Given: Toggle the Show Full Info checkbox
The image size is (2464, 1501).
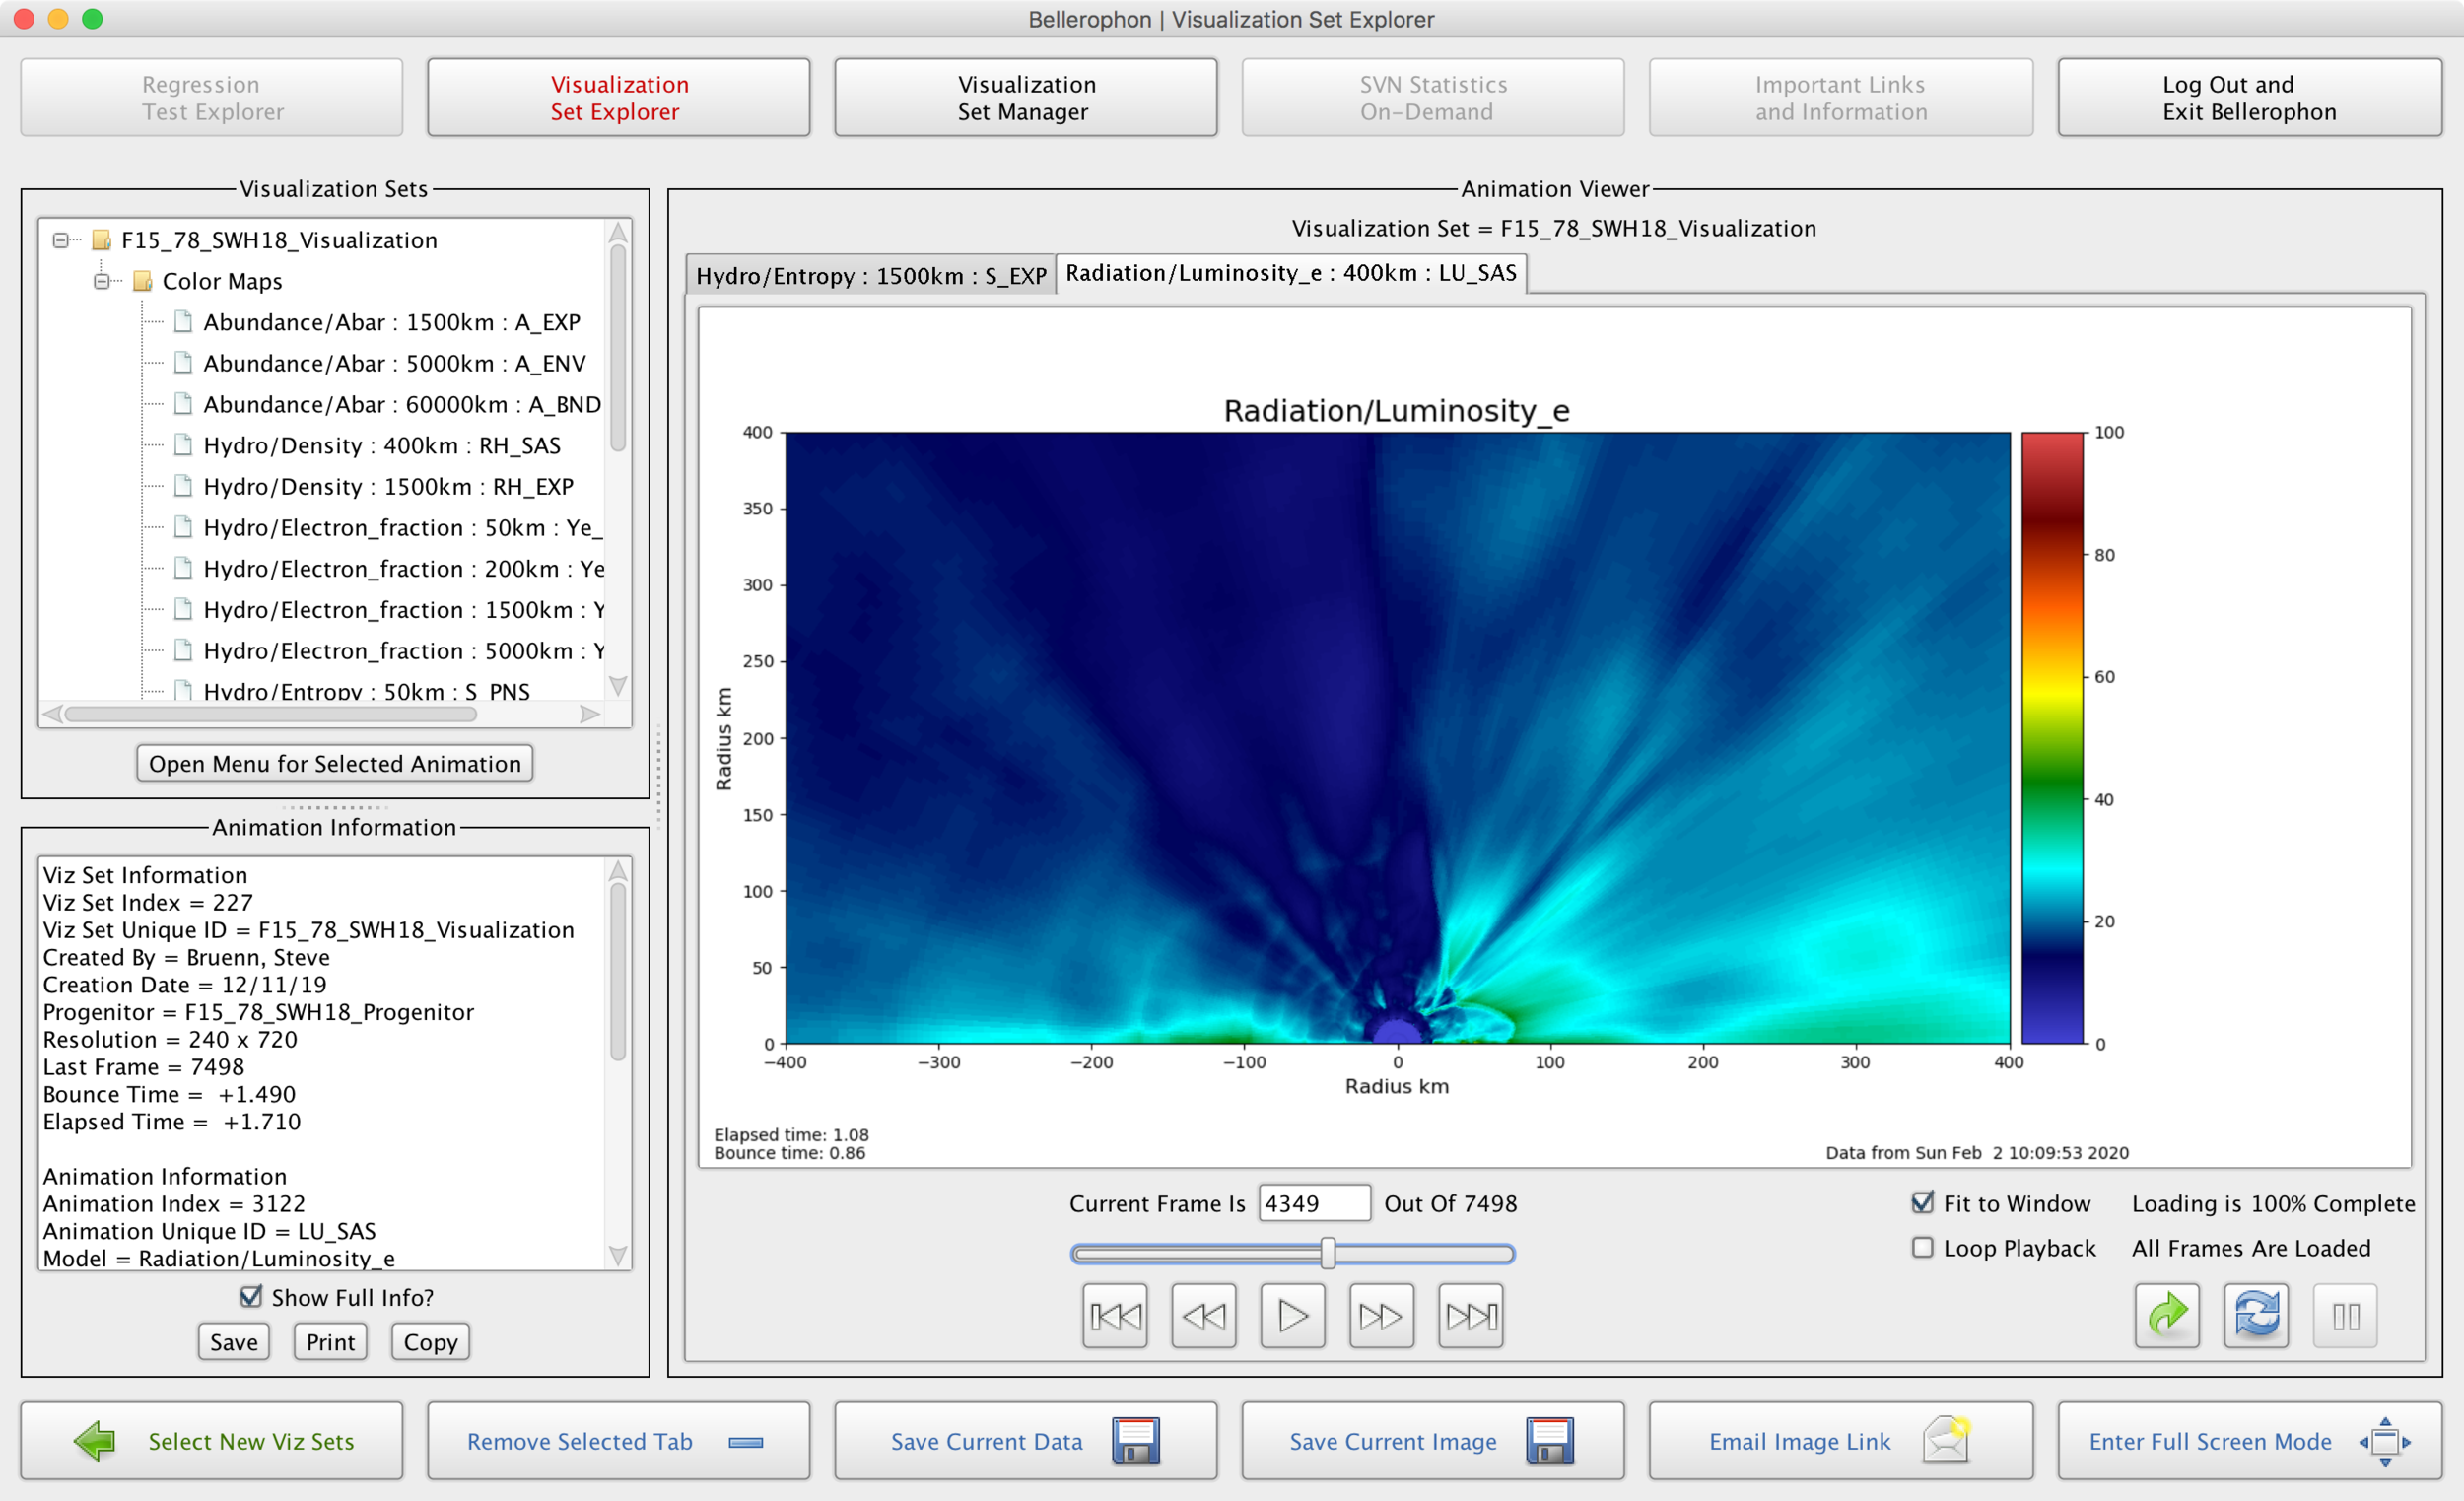Looking at the screenshot, I should click(x=250, y=1296).
